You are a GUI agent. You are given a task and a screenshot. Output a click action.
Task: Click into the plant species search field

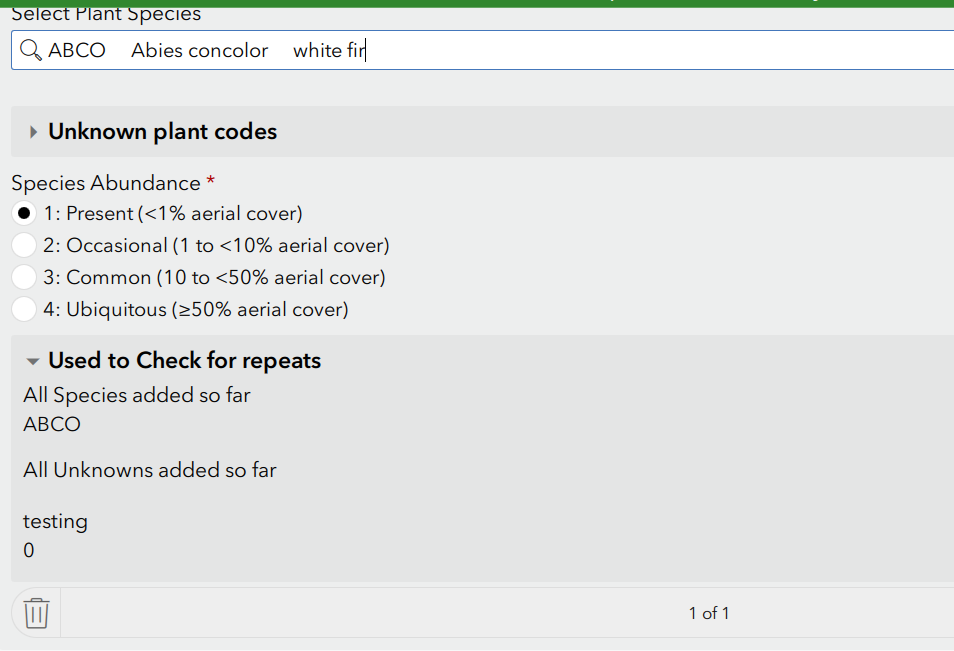[x=600, y=50]
